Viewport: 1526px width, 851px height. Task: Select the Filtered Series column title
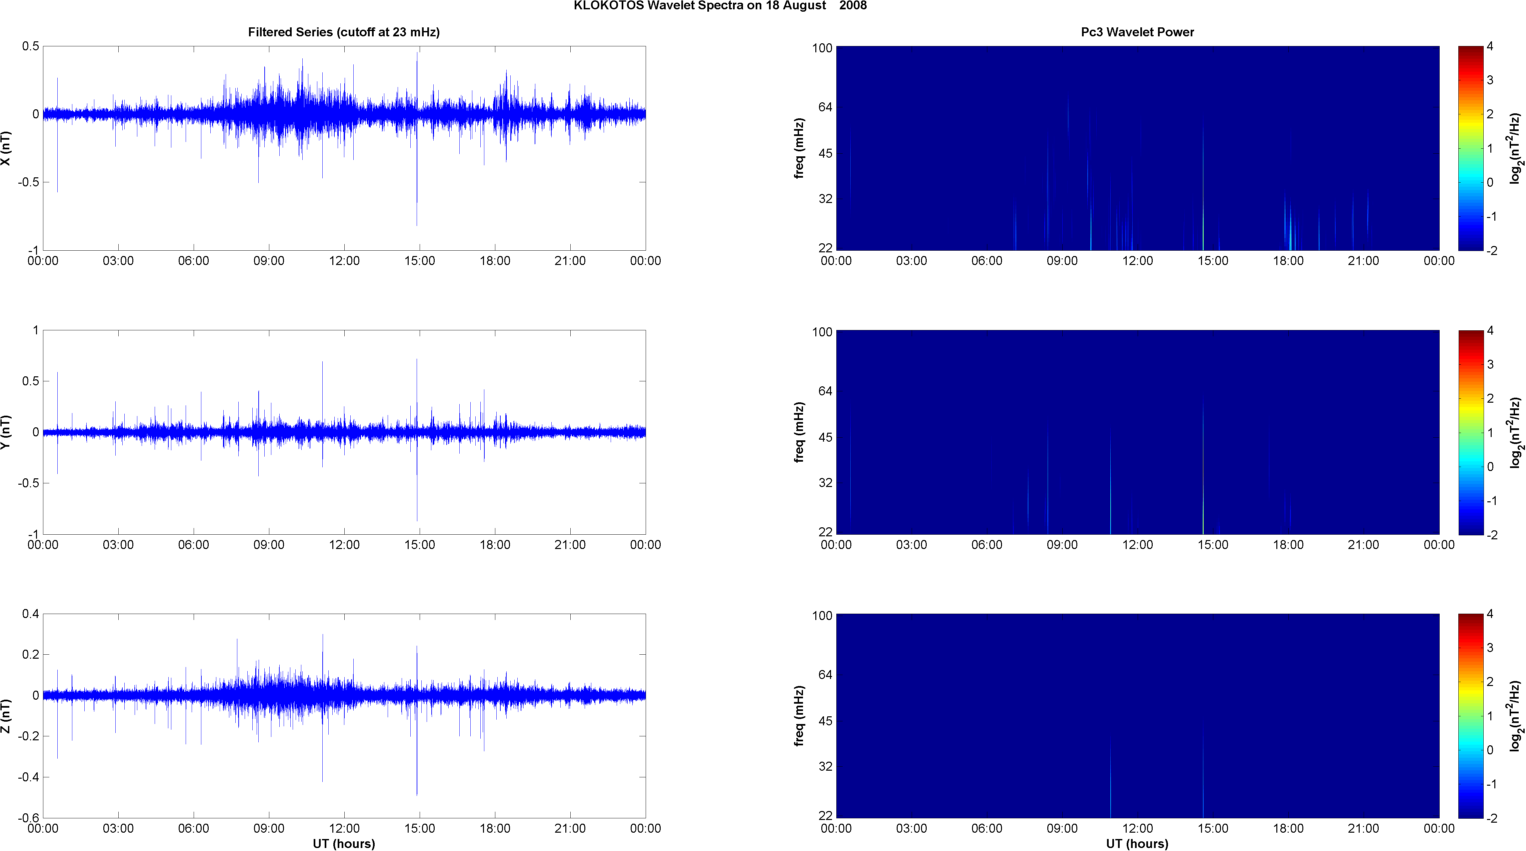(x=343, y=32)
